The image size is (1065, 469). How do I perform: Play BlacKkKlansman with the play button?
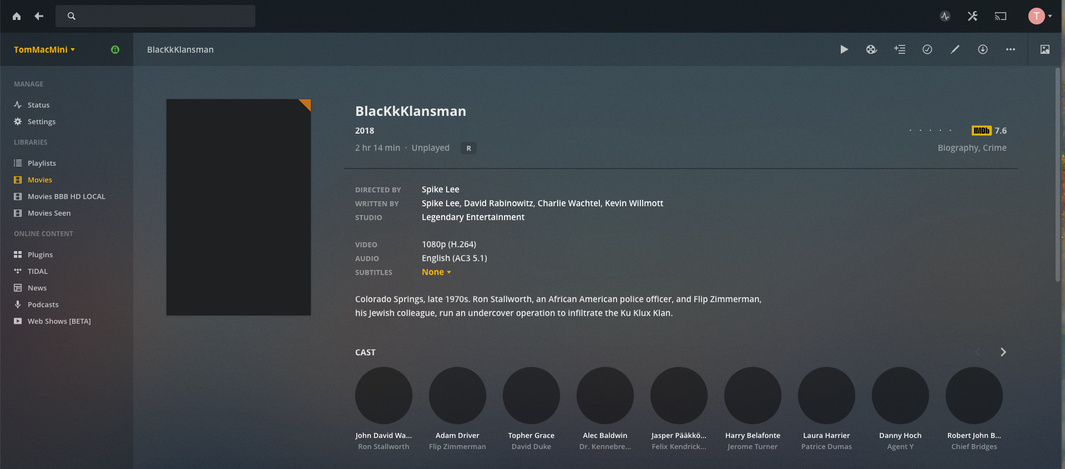(x=844, y=50)
